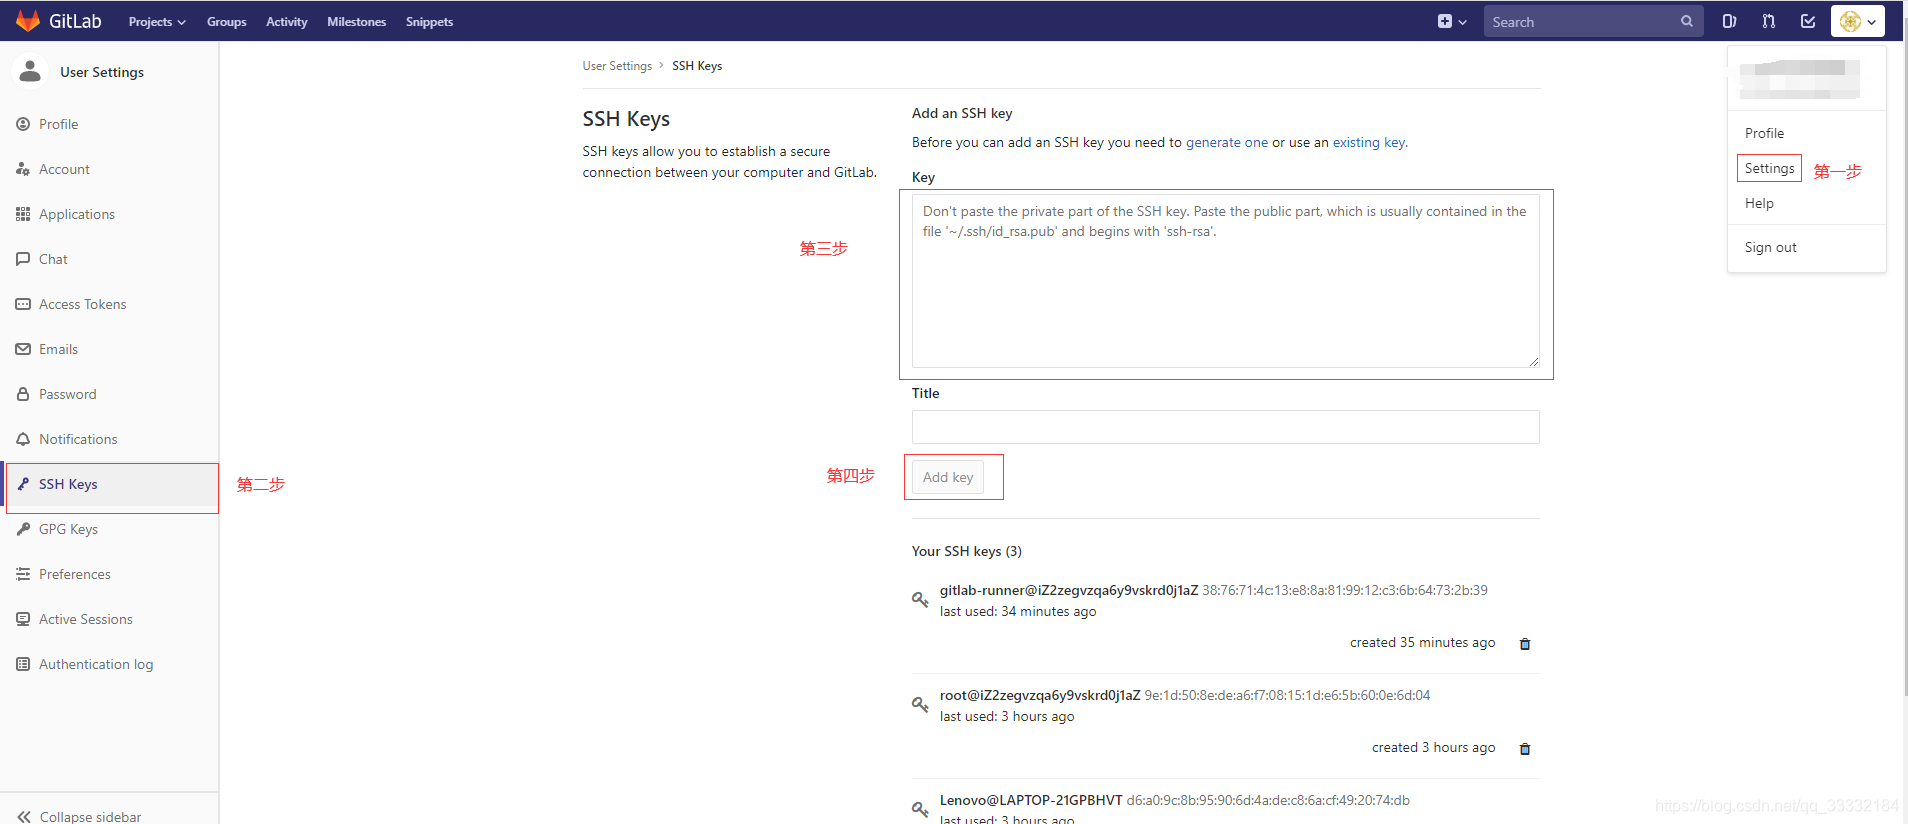Open the merge requests icon

[1769, 21]
